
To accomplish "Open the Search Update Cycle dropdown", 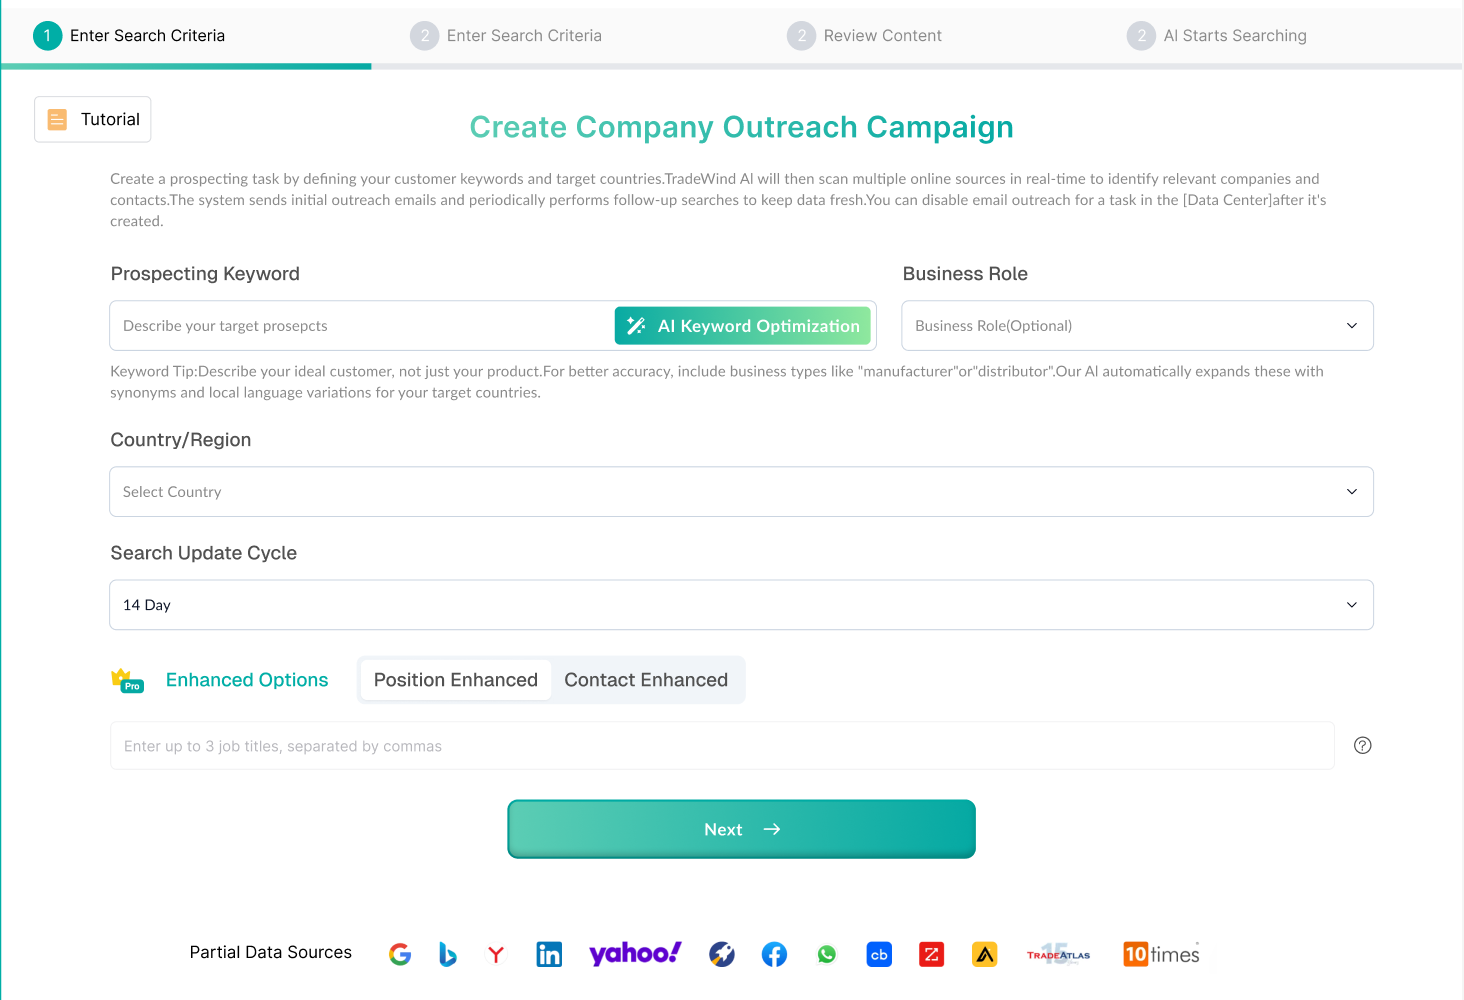I will coord(741,605).
